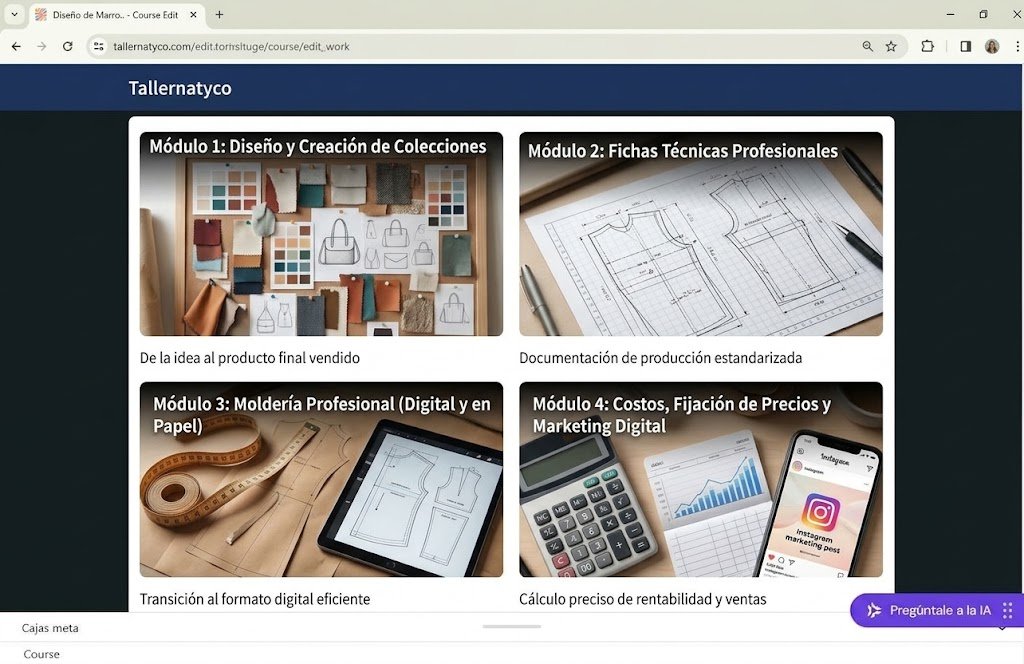Image resolution: width=1024 pixels, height=664 pixels.
Task: Open the browser extensions puzzle icon
Action: tap(927, 46)
